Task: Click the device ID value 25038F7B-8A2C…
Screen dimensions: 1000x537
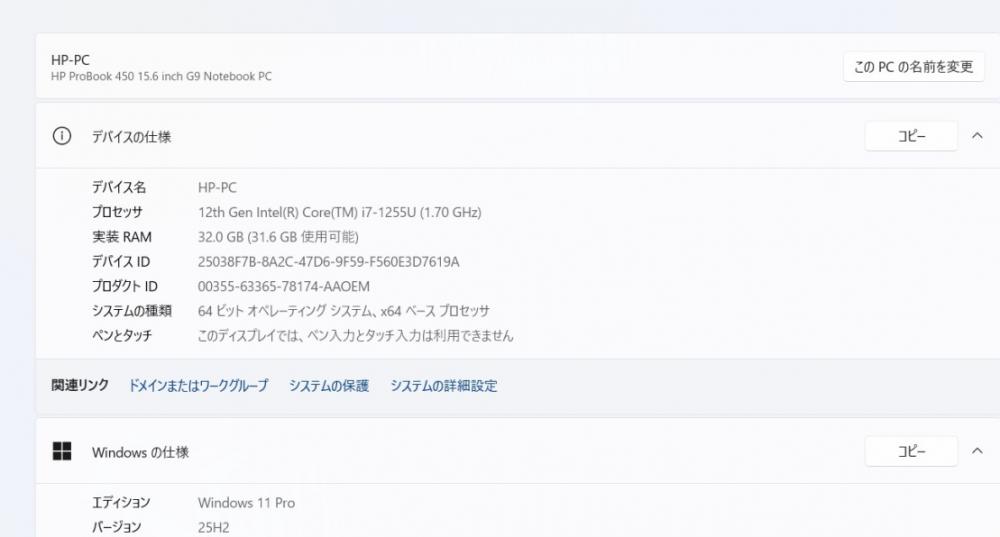Action: click(328, 261)
